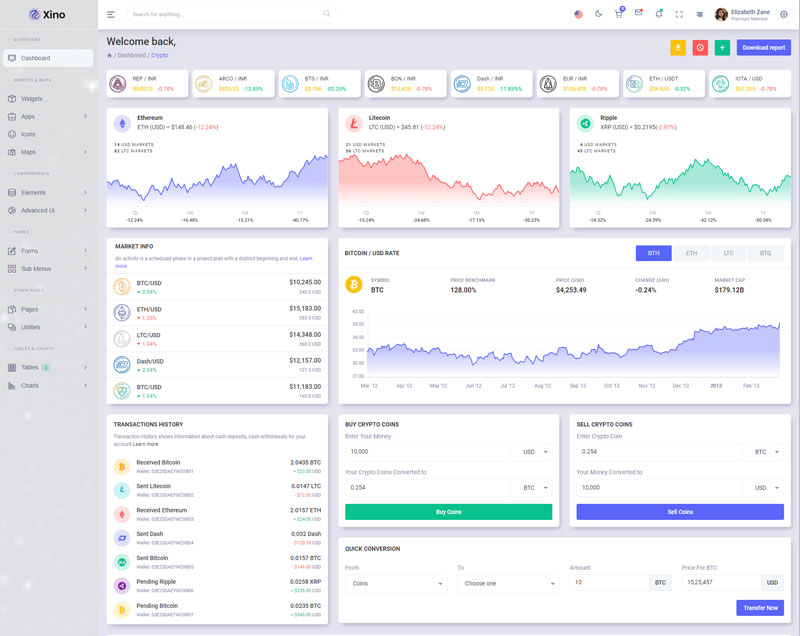This screenshot has height=636, width=800.
Task: Toggle fullscreen mode icon
Action: [x=679, y=14]
